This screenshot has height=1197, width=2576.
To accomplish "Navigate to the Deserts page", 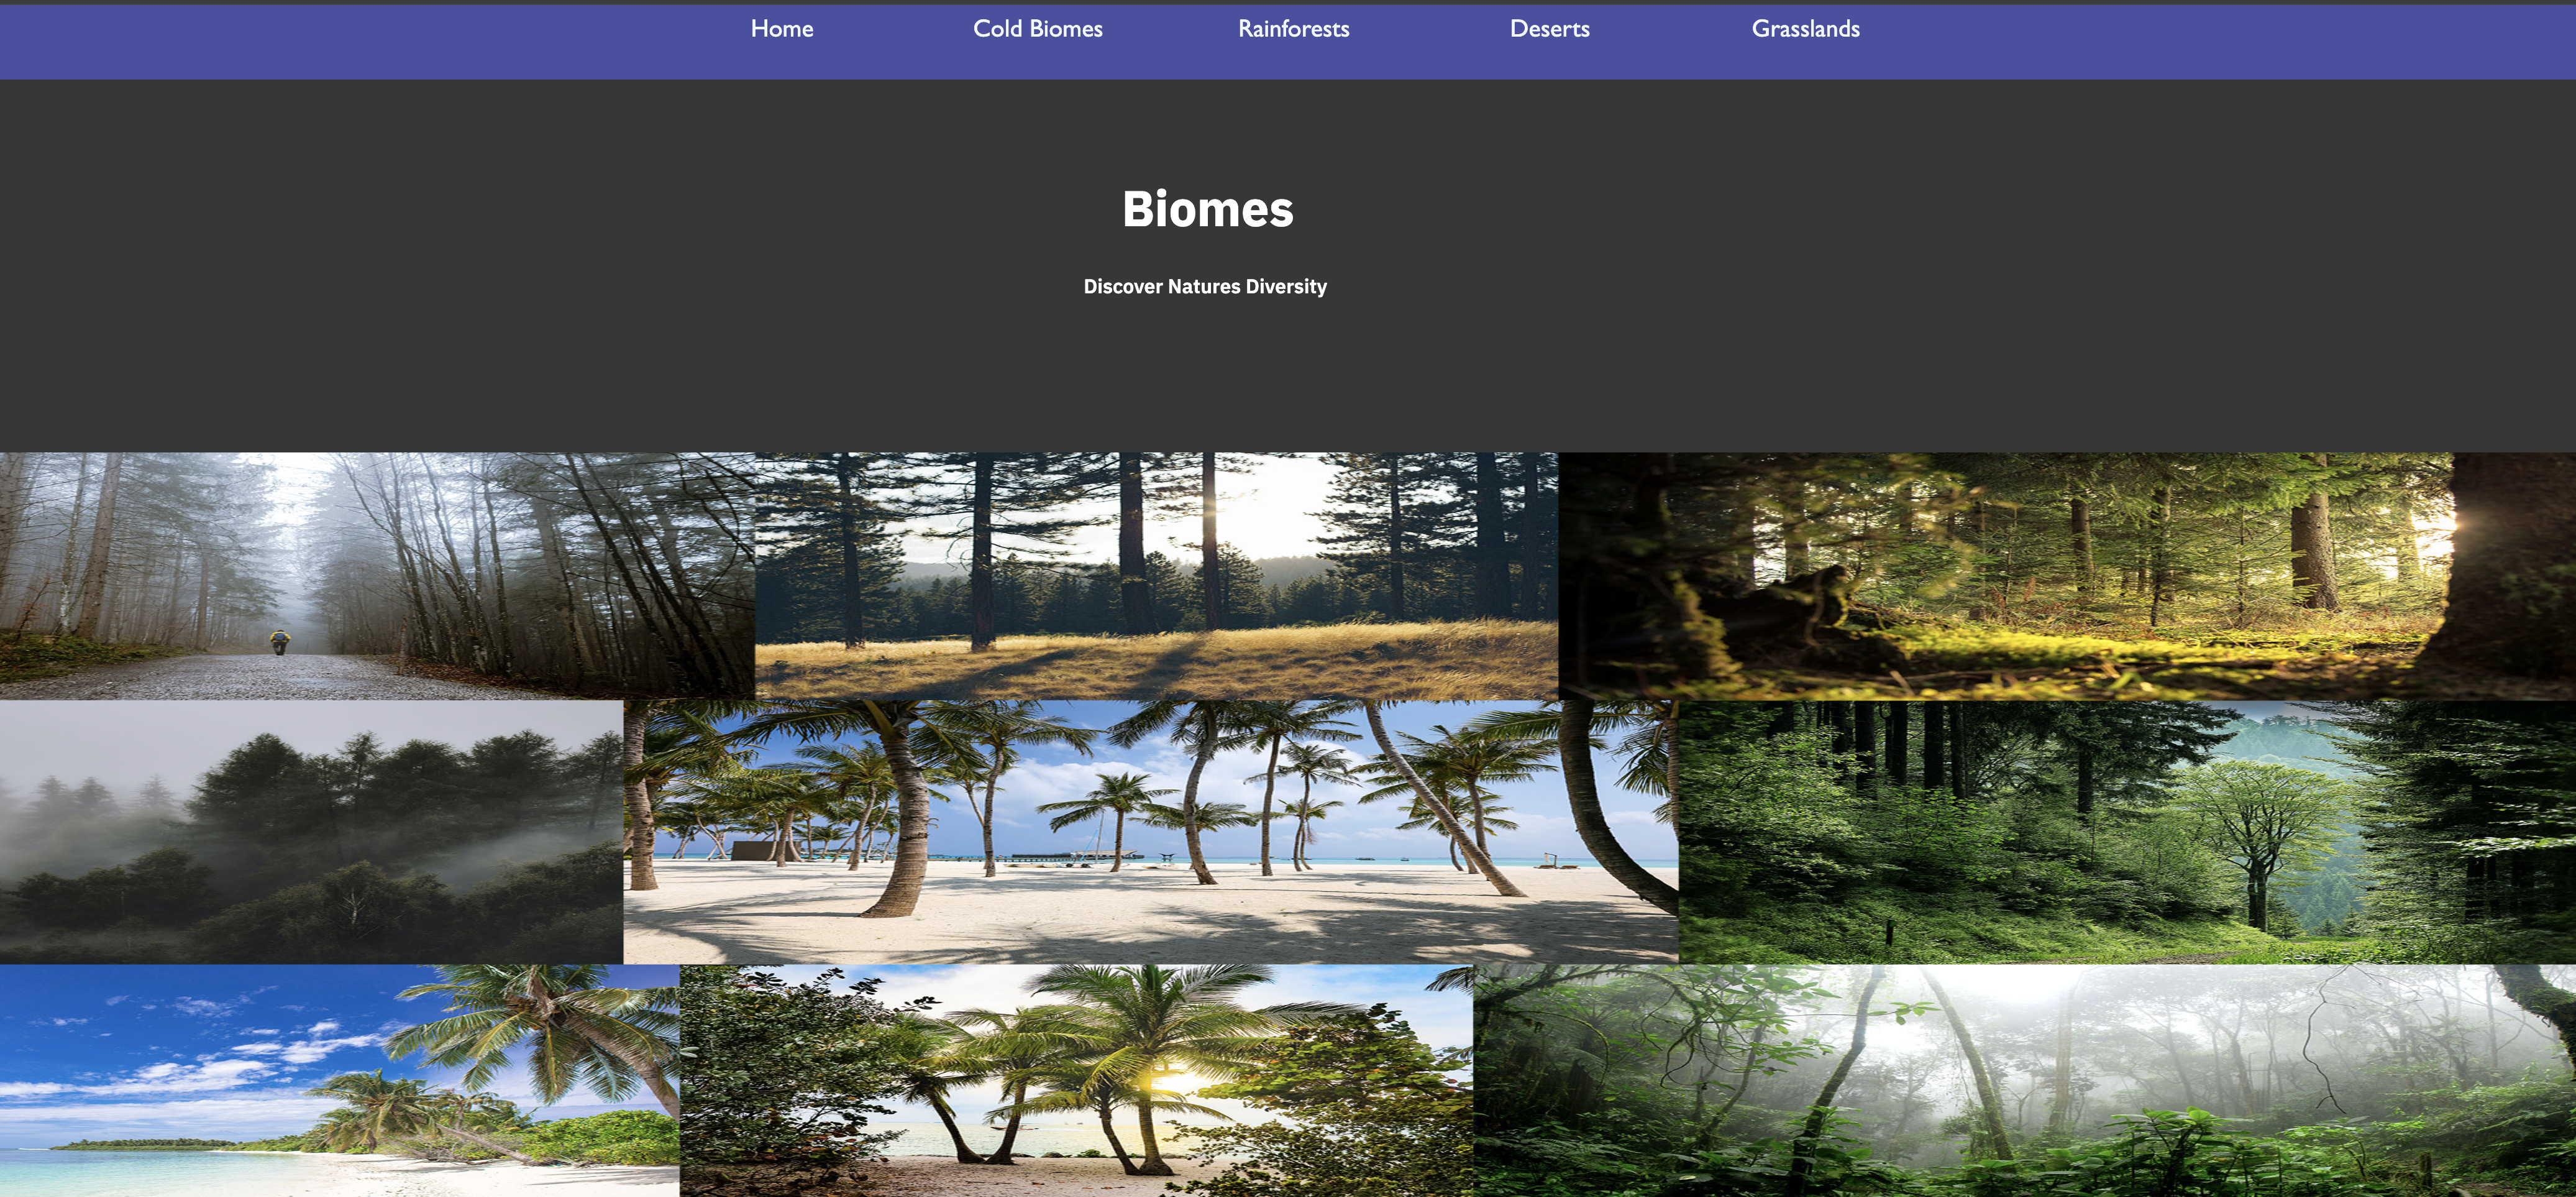I will [1549, 29].
